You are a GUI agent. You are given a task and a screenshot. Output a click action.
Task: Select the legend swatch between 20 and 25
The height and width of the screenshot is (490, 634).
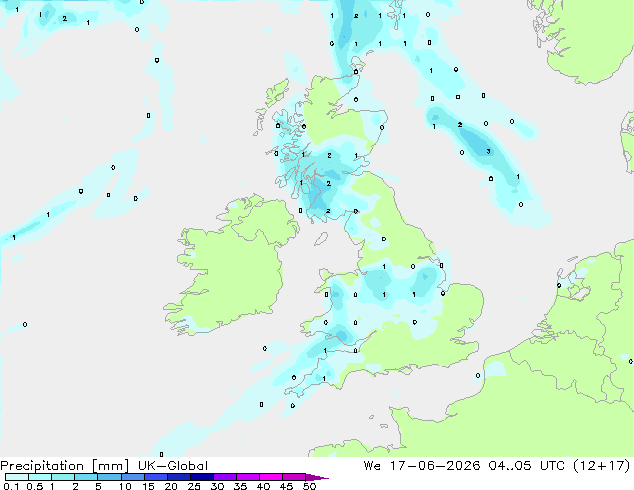(178, 477)
